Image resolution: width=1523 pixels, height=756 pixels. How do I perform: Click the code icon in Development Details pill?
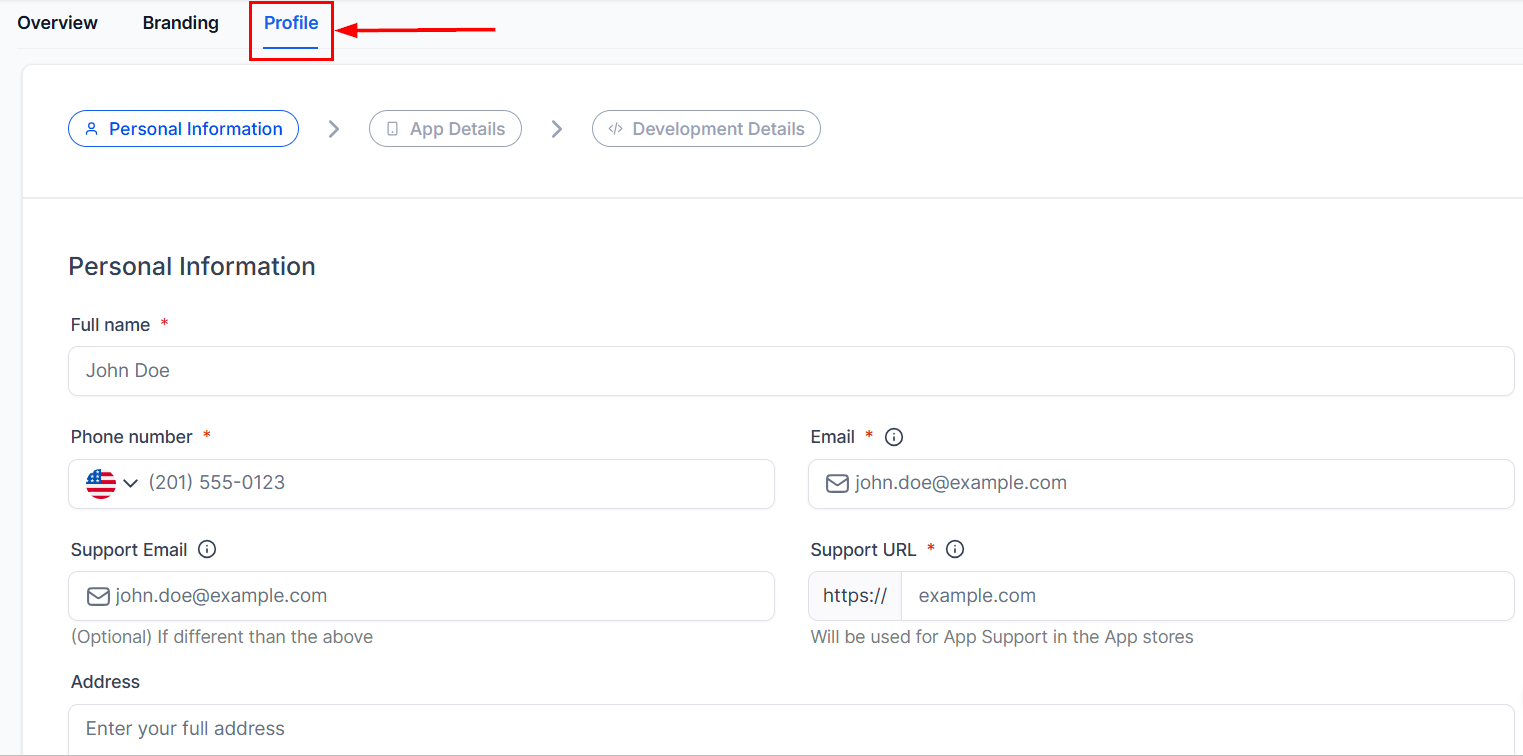click(x=616, y=129)
